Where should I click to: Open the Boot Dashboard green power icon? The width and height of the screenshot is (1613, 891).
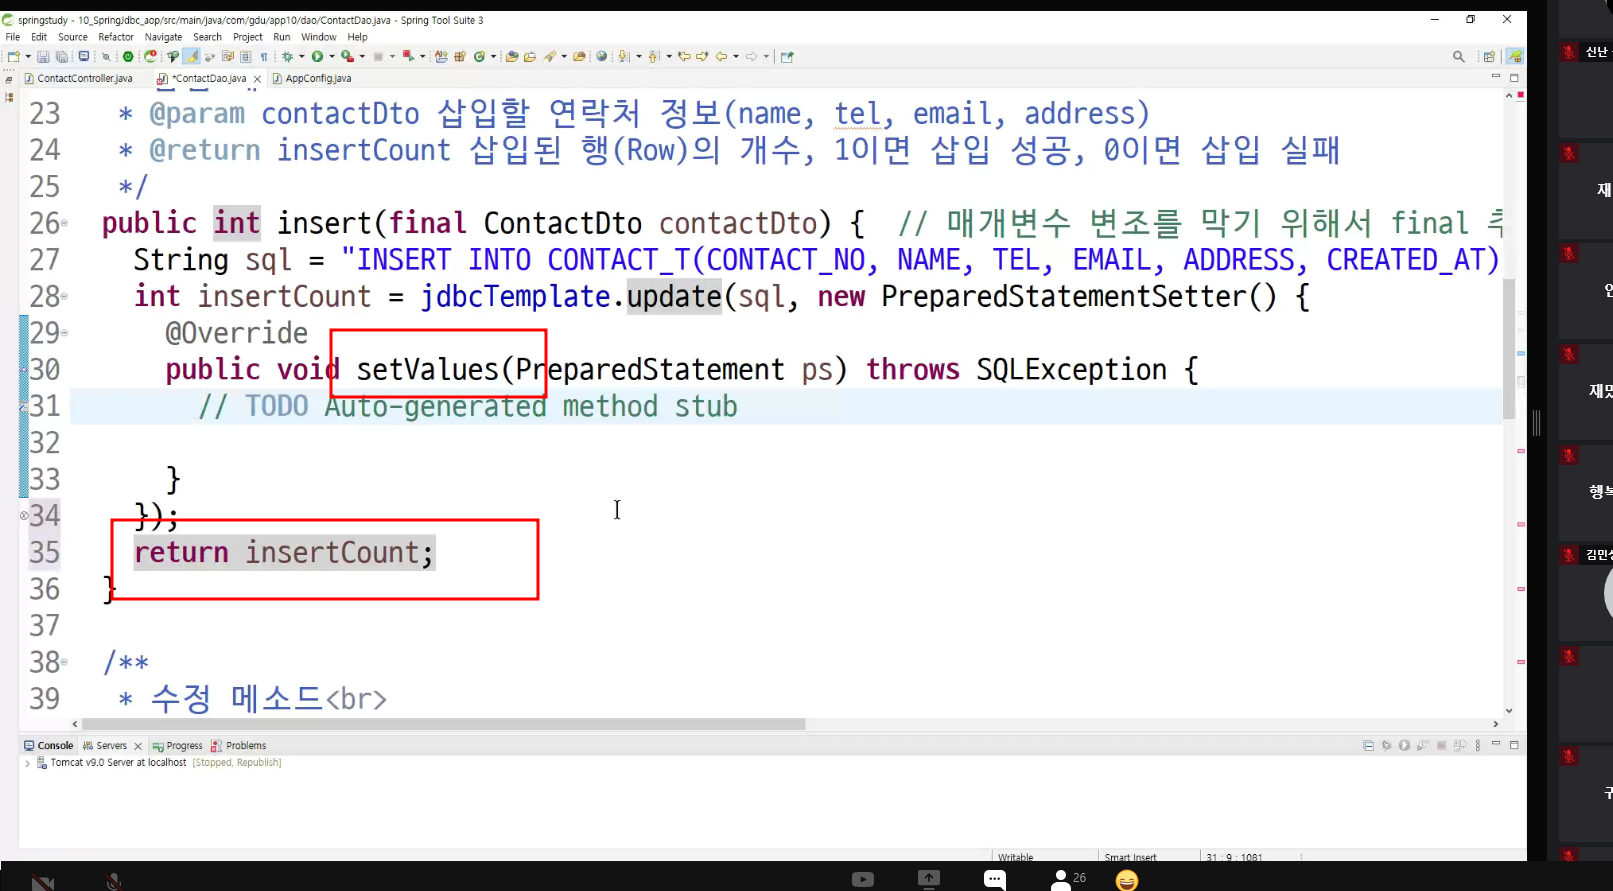128,57
